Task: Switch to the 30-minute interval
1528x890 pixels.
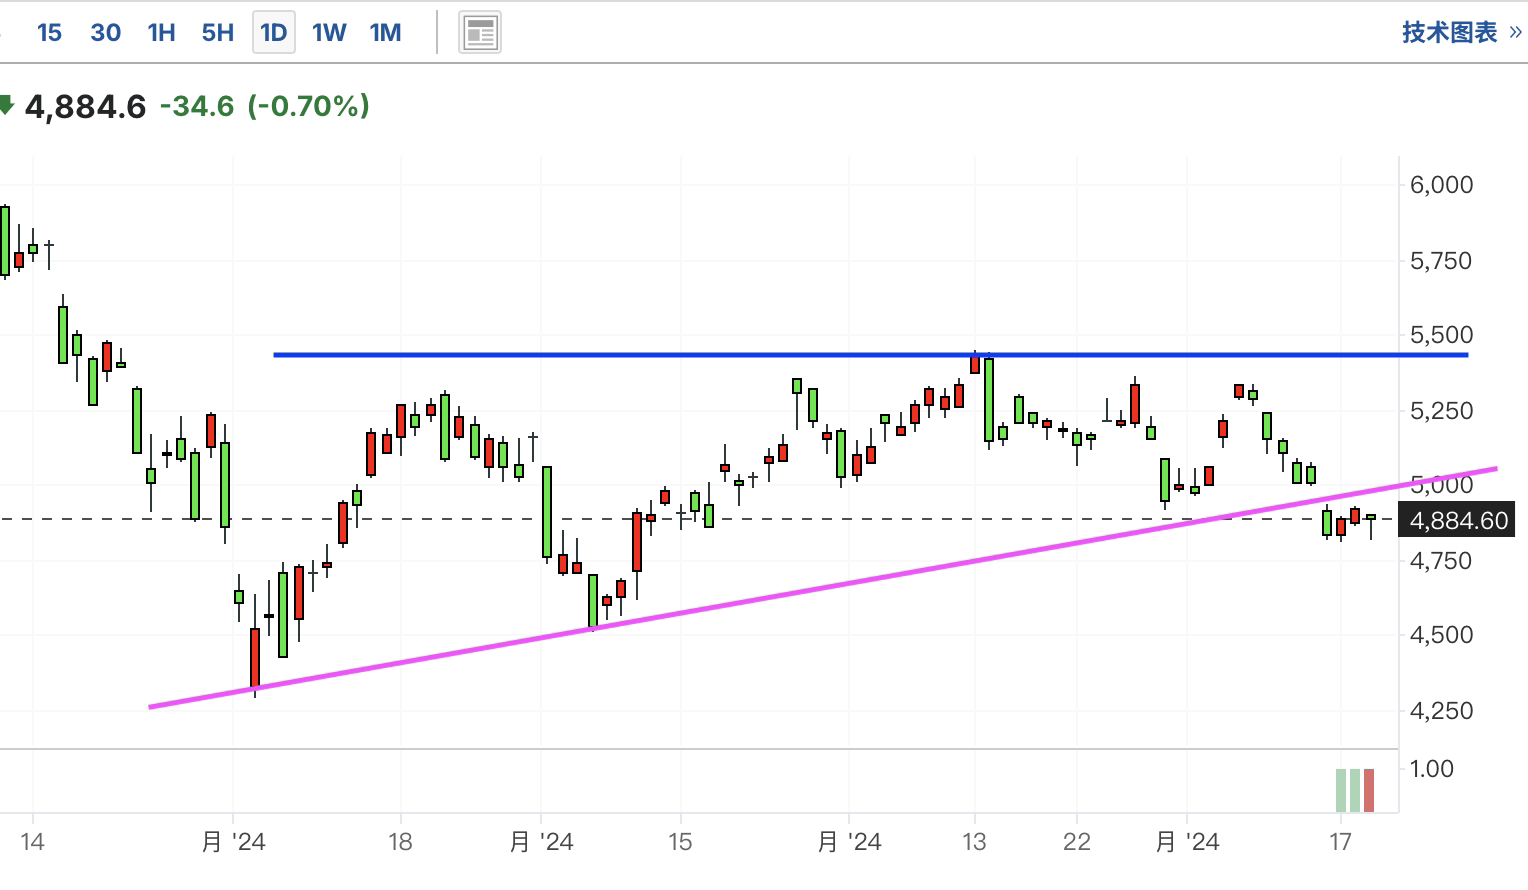Action: 106,33
